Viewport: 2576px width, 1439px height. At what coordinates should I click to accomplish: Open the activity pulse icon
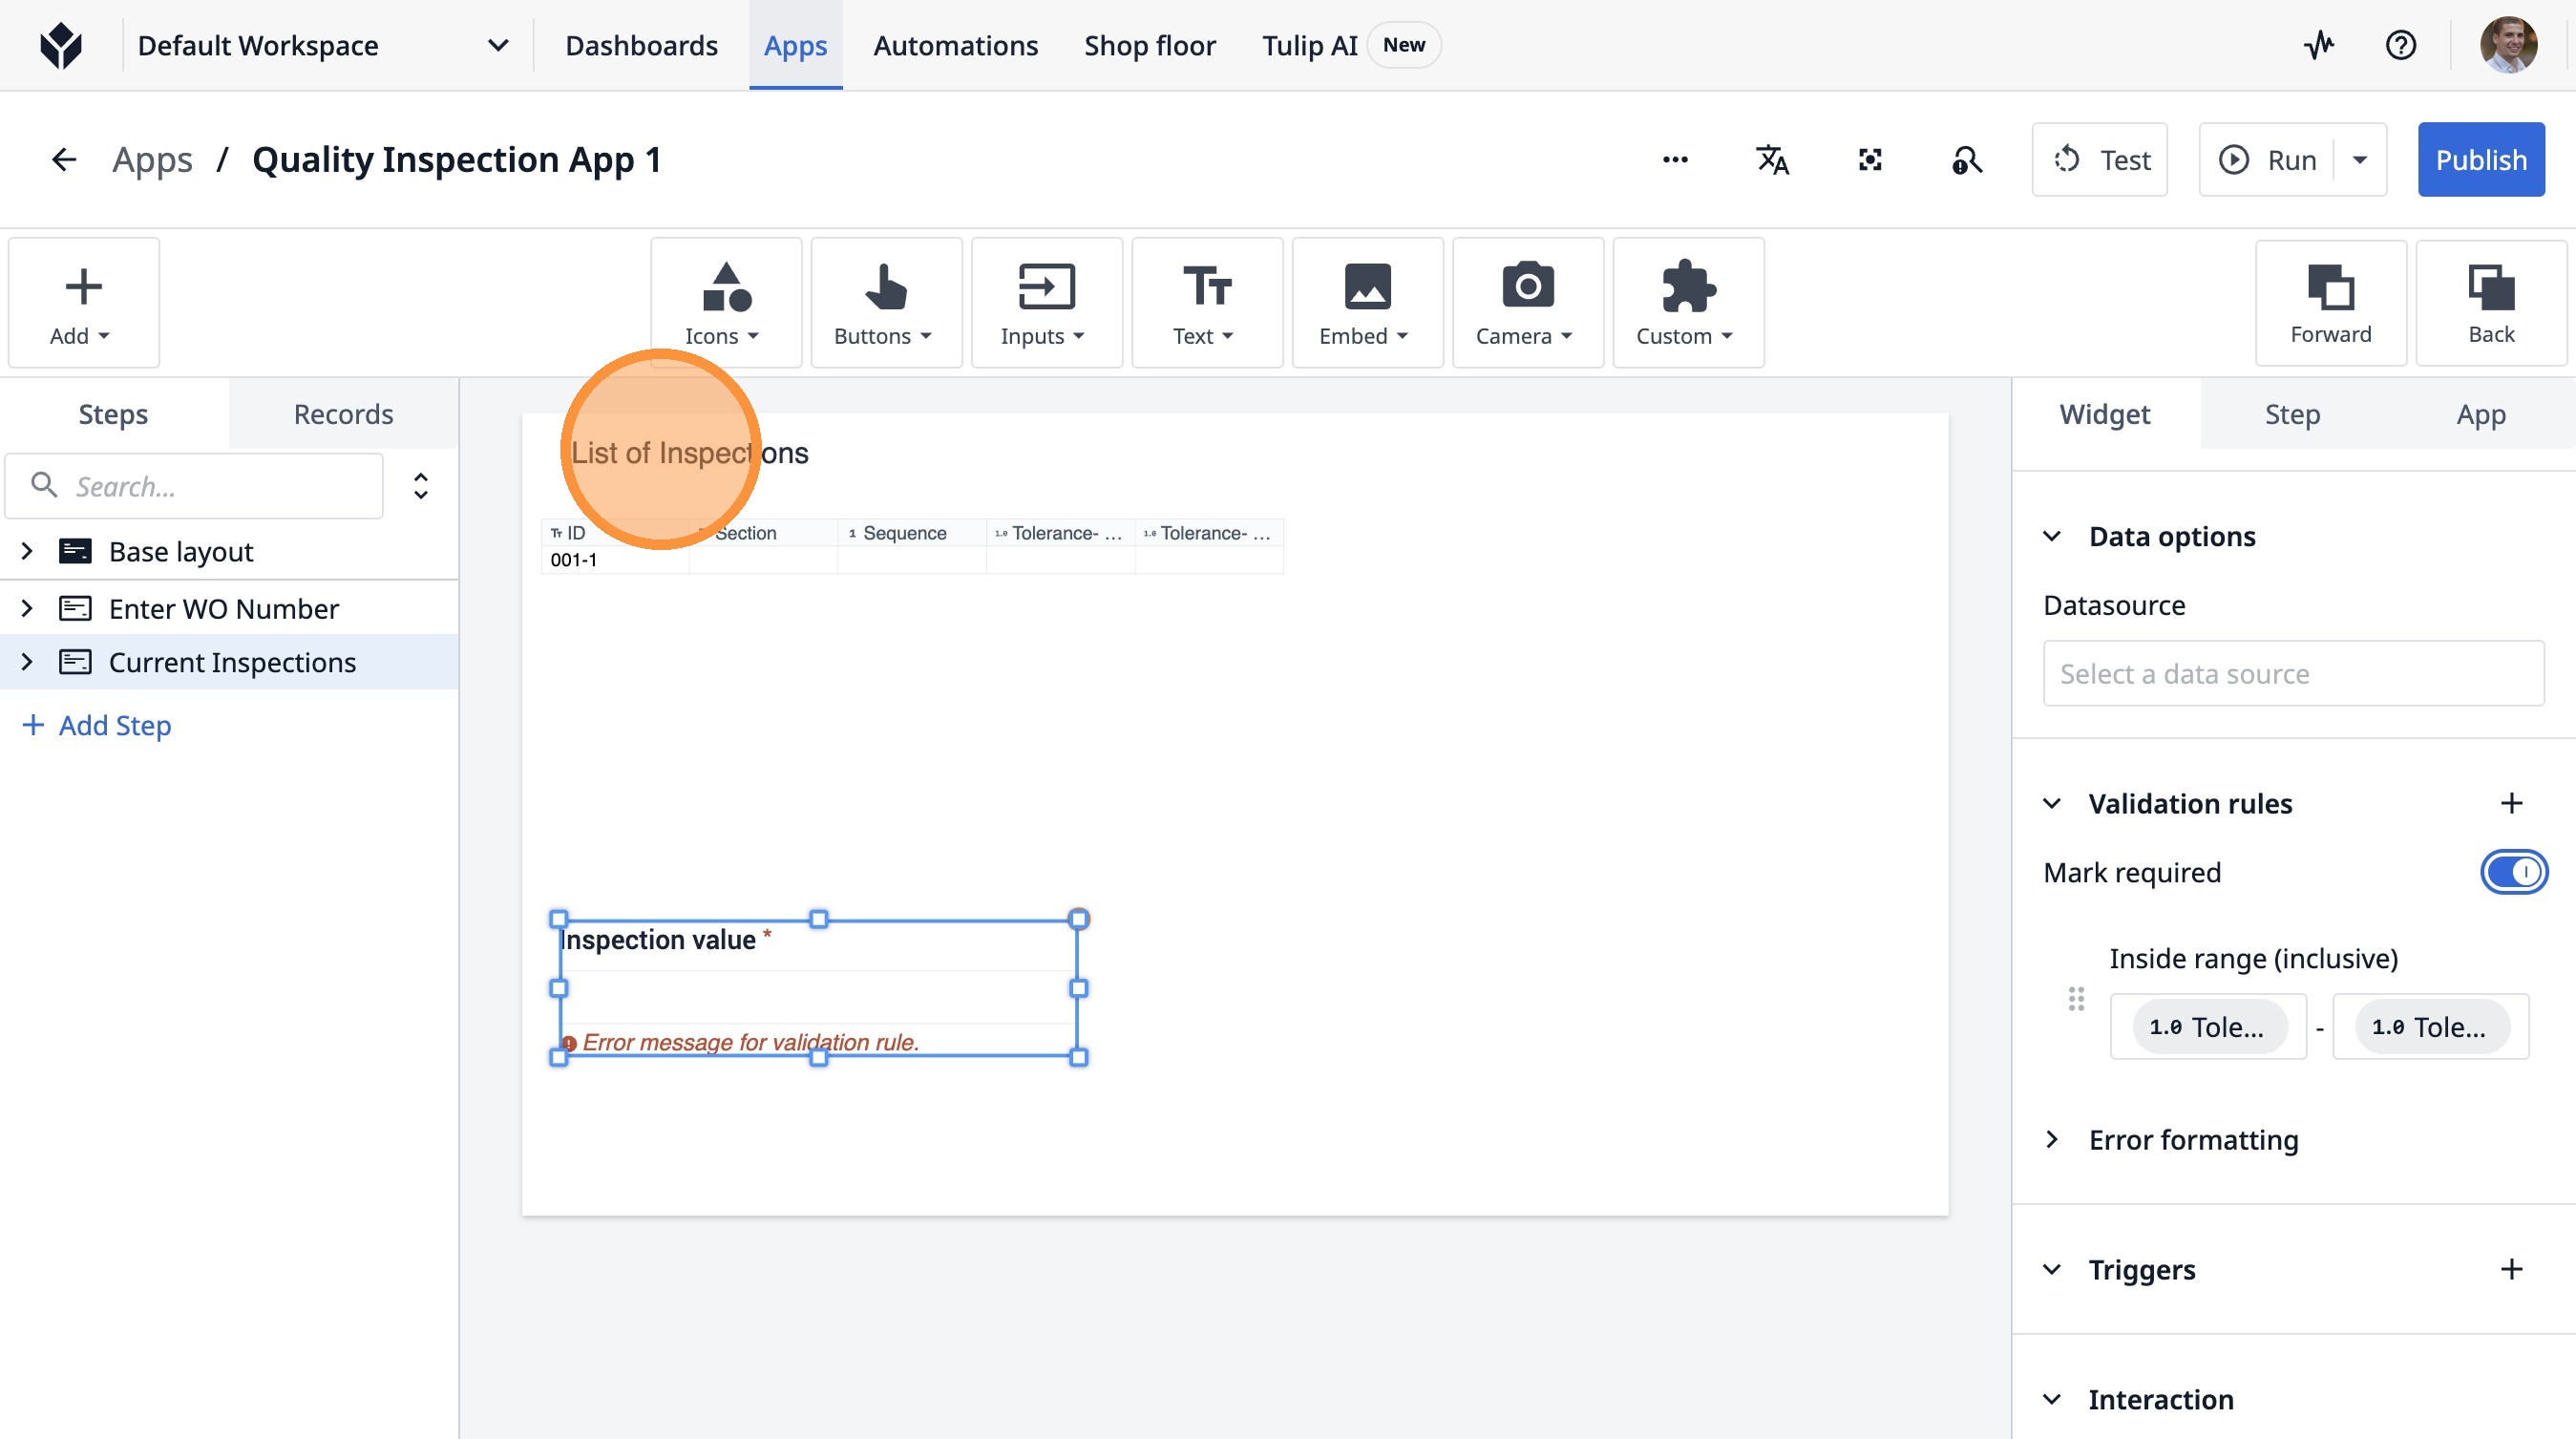click(x=2319, y=45)
